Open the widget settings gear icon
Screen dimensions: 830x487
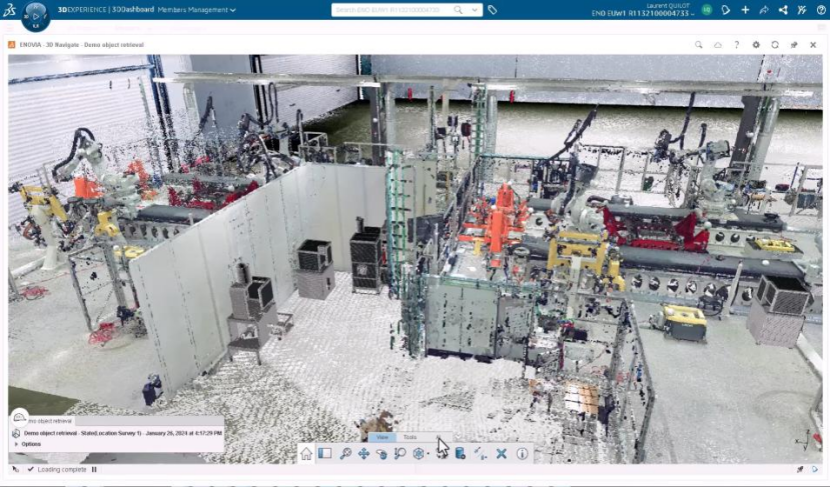click(756, 45)
